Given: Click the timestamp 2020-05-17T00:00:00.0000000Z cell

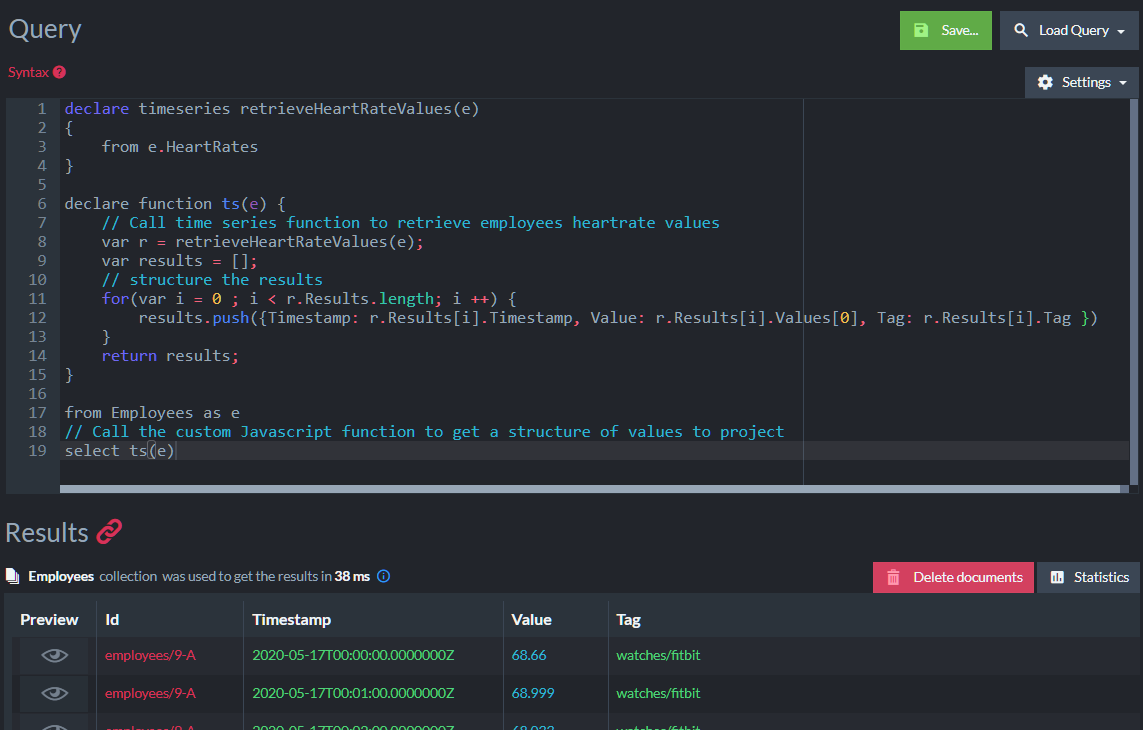Looking at the screenshot, I should click(x=353, y=656).
